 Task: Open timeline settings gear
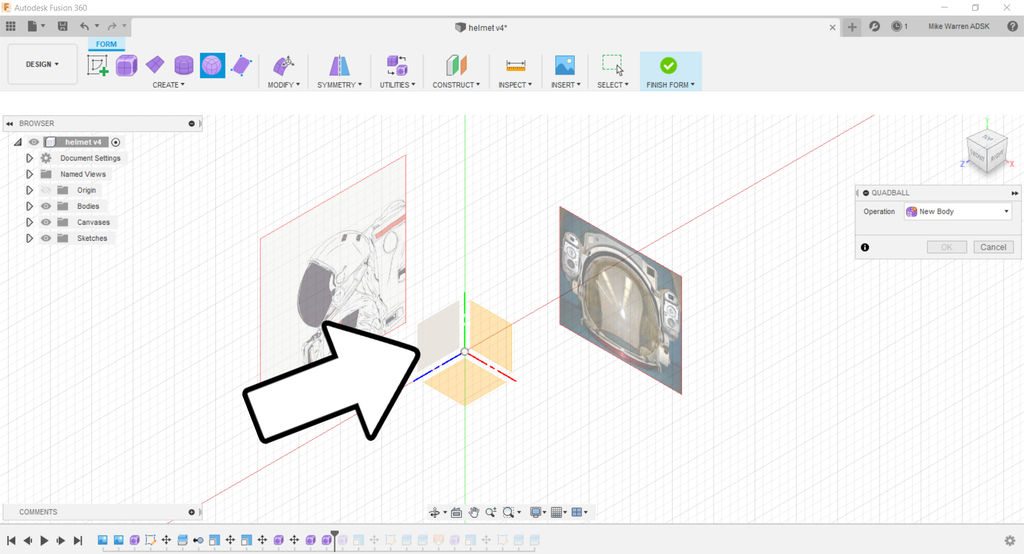pyautogui.click(x=1010, y=540)
